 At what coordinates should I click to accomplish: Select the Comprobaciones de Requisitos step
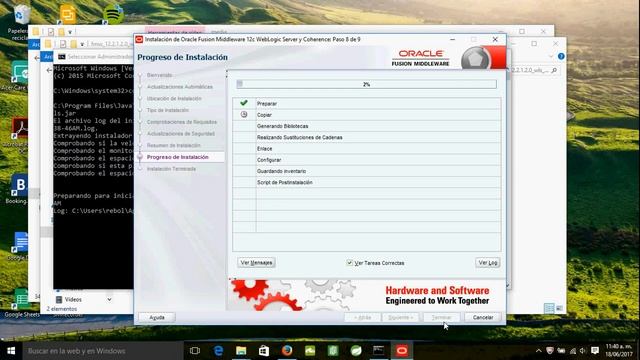tap(182, 122)
